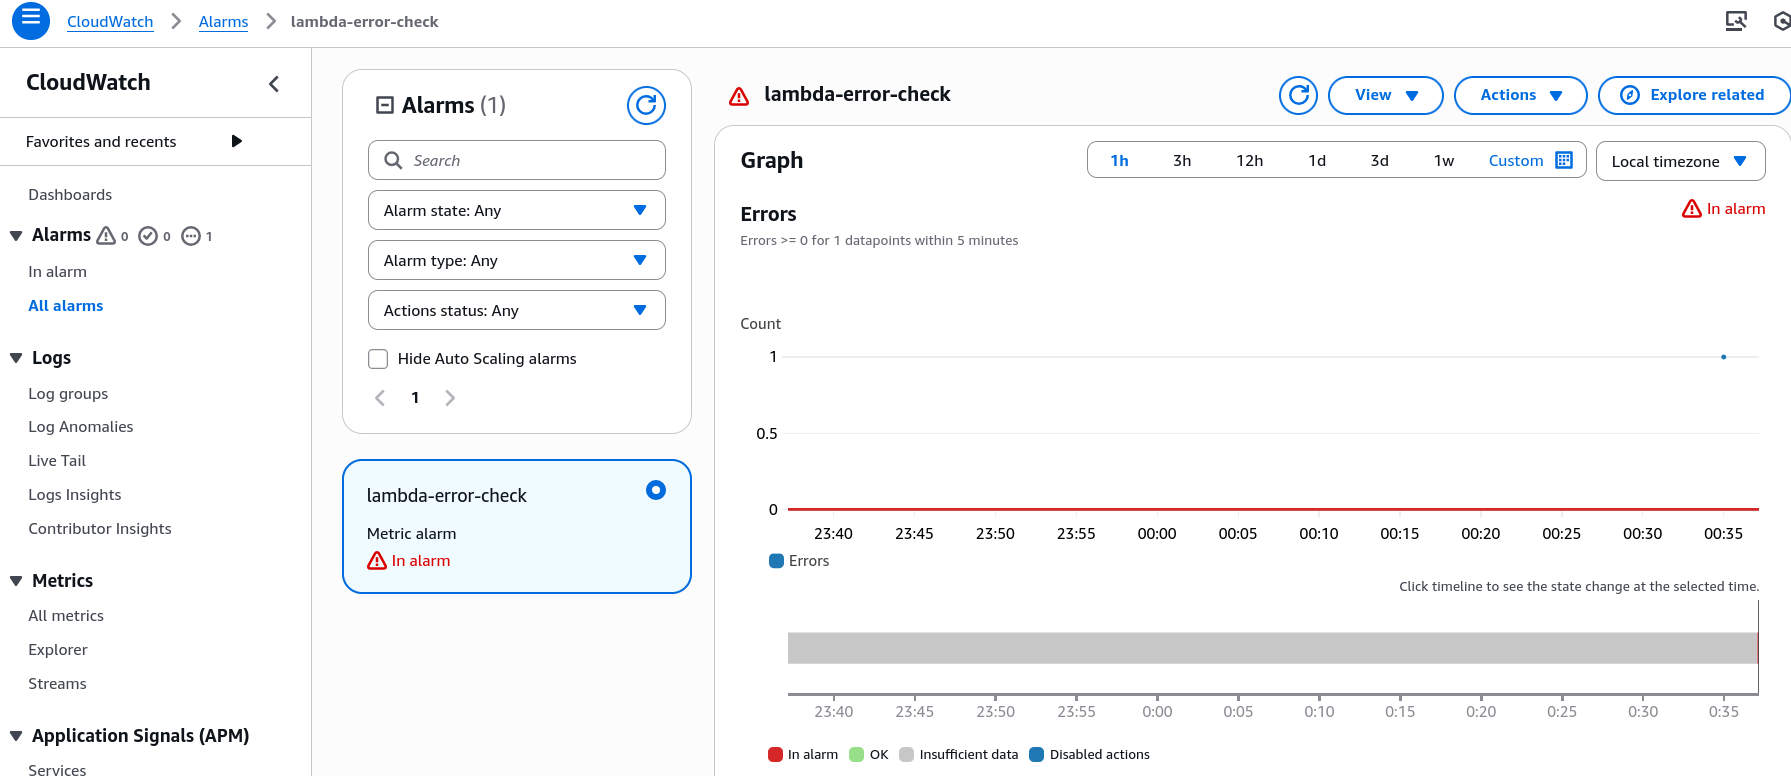Select the 3h time range
The image size is (1791, 776).
1182,160
